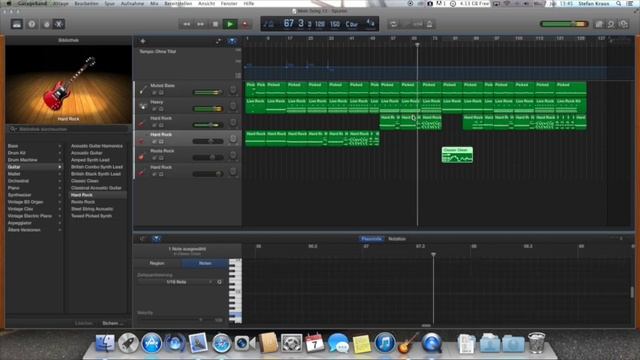Open Finder from the Dock
The width and height of the screenshot is (640, 360).
click(105, 343)
